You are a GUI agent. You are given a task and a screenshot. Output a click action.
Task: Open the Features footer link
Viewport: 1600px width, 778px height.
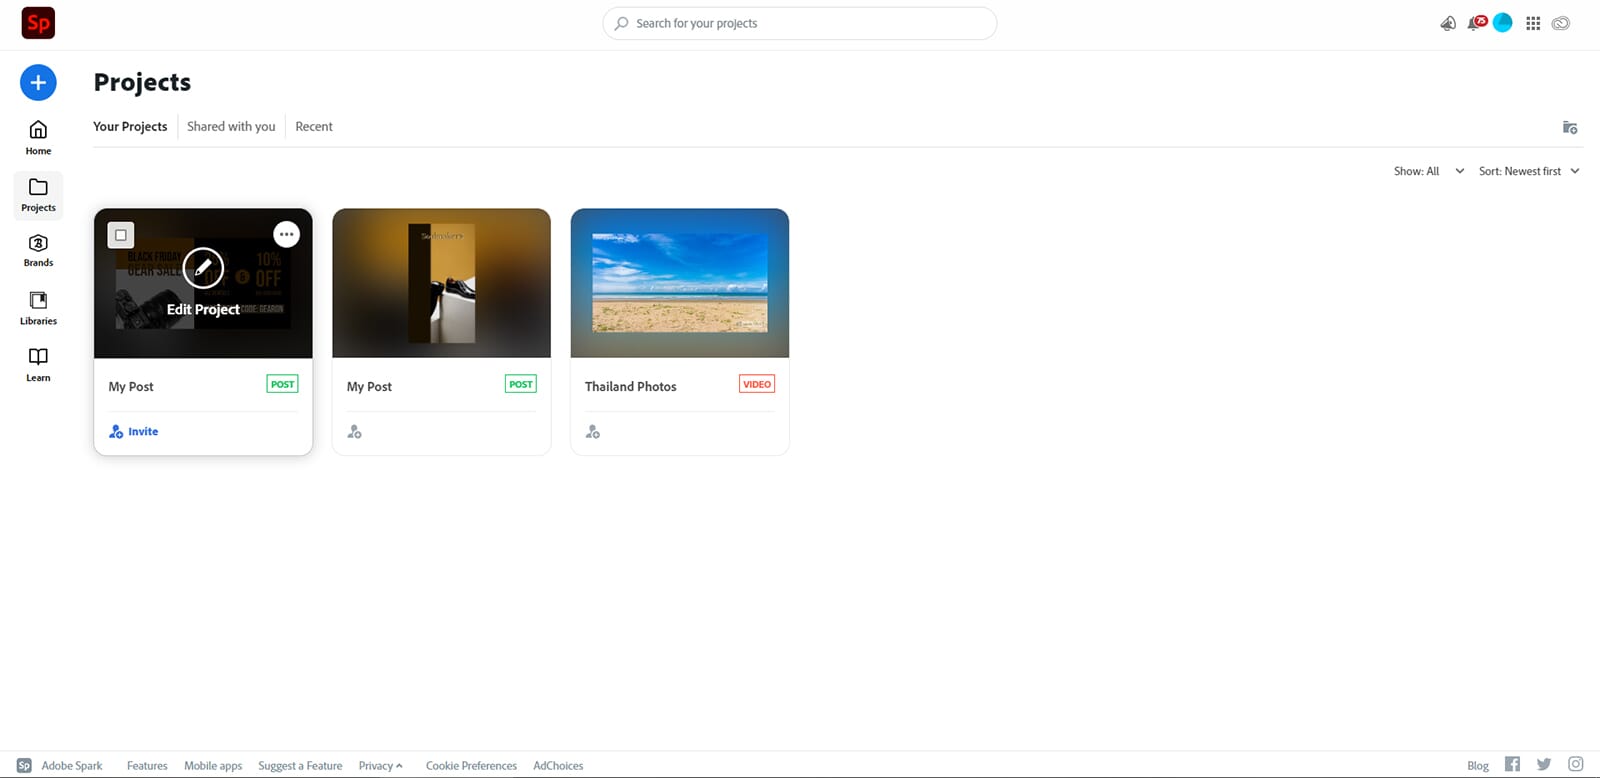tap(147, 766)
